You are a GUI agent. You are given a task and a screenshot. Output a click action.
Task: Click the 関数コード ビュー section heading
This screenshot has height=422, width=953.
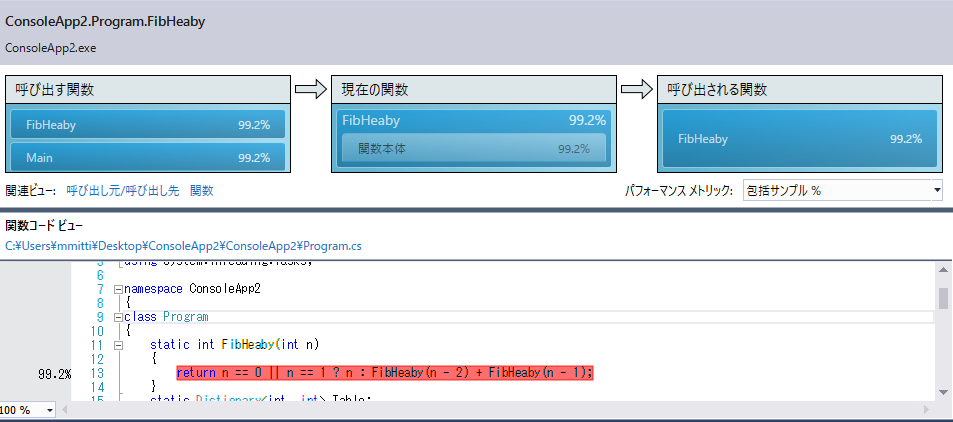point(44,226)
